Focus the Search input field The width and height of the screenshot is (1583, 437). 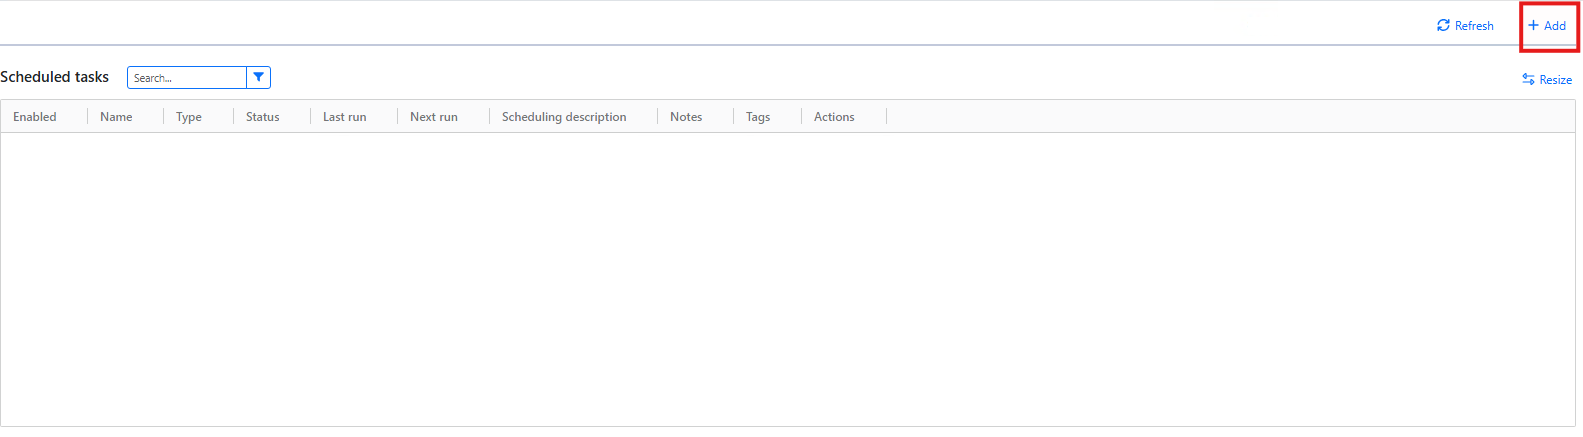(x=187, y=77)
